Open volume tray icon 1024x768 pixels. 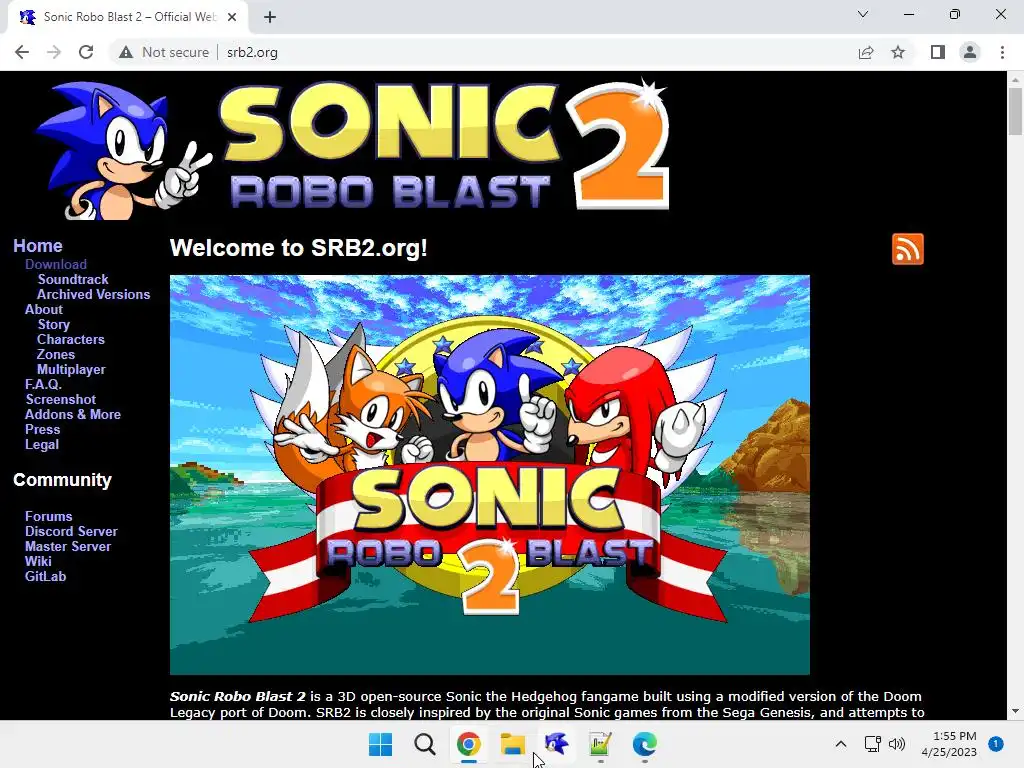tap(897, 744)
